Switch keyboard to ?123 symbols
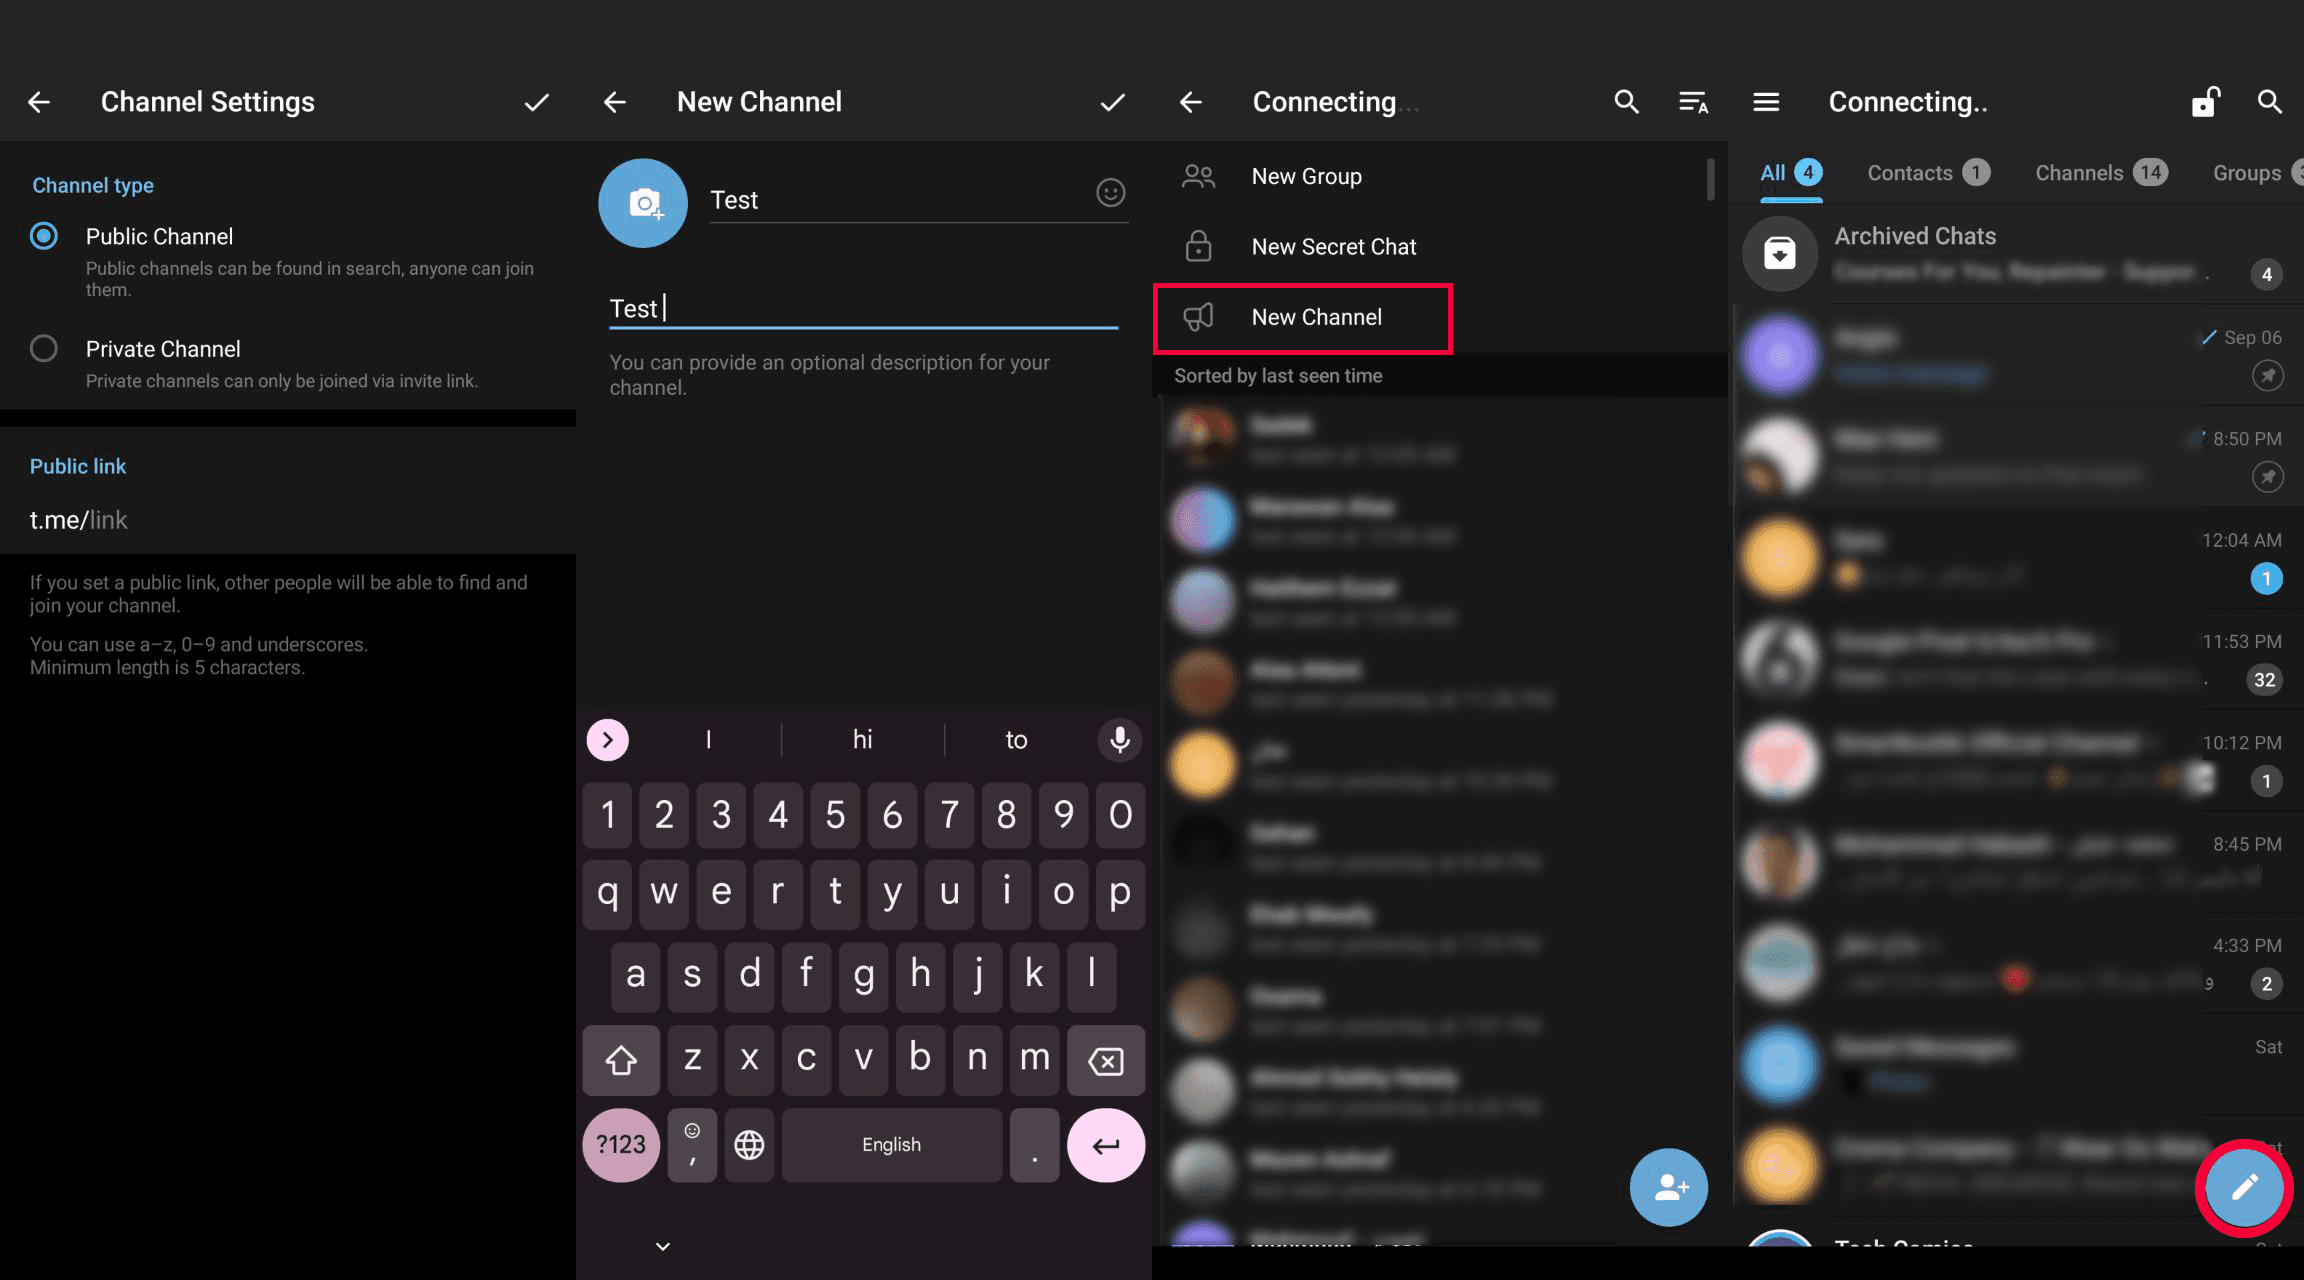The height and width of the screenshot is (1280, 2304). 621,1145
